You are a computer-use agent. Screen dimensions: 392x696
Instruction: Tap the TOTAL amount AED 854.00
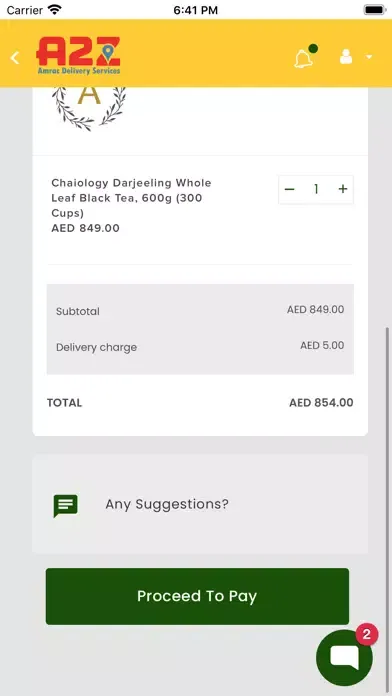click(321, 403)
